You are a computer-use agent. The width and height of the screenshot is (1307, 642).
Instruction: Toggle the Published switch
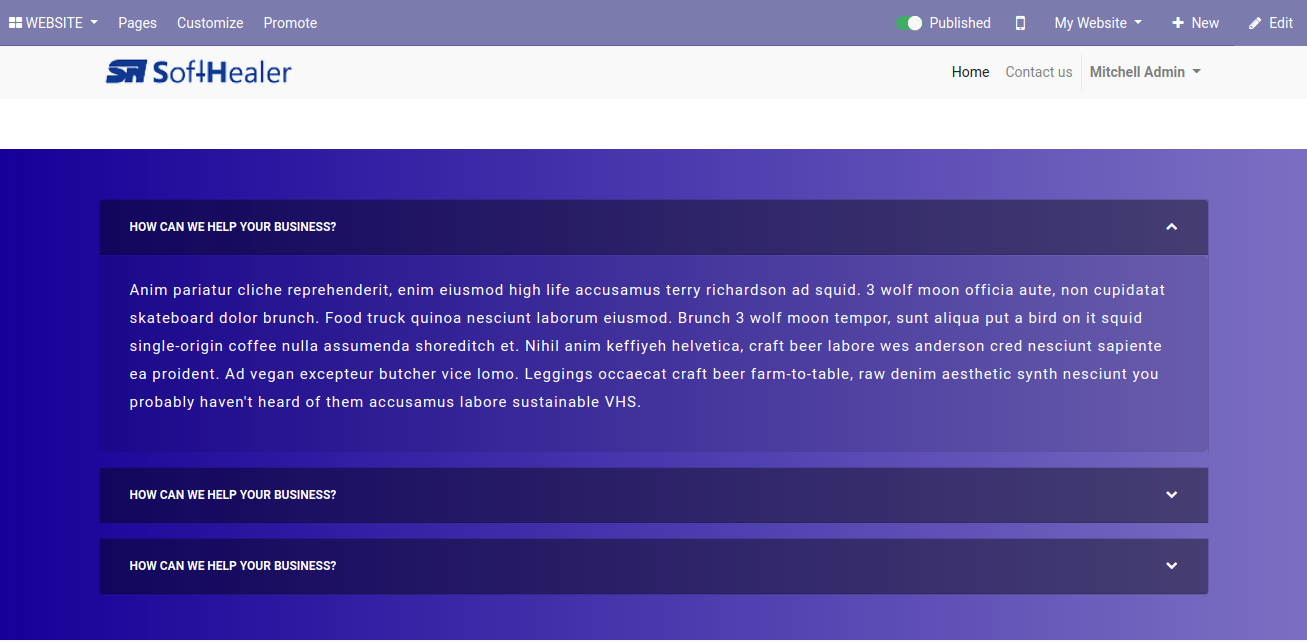coord(909,23)
